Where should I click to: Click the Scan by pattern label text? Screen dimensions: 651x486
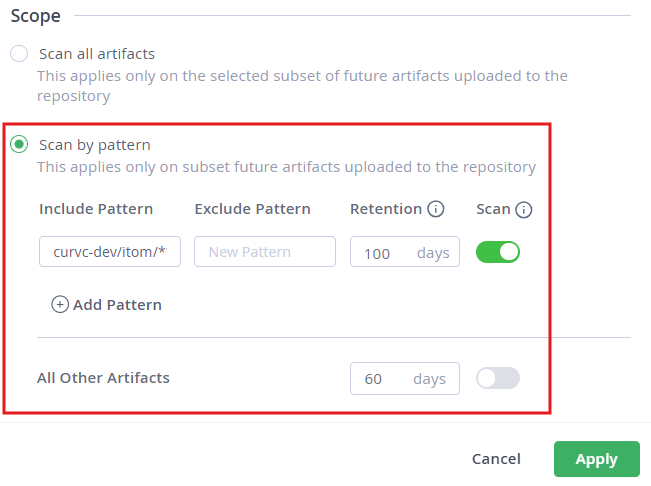pyautogui.click(x=94, y=145)
